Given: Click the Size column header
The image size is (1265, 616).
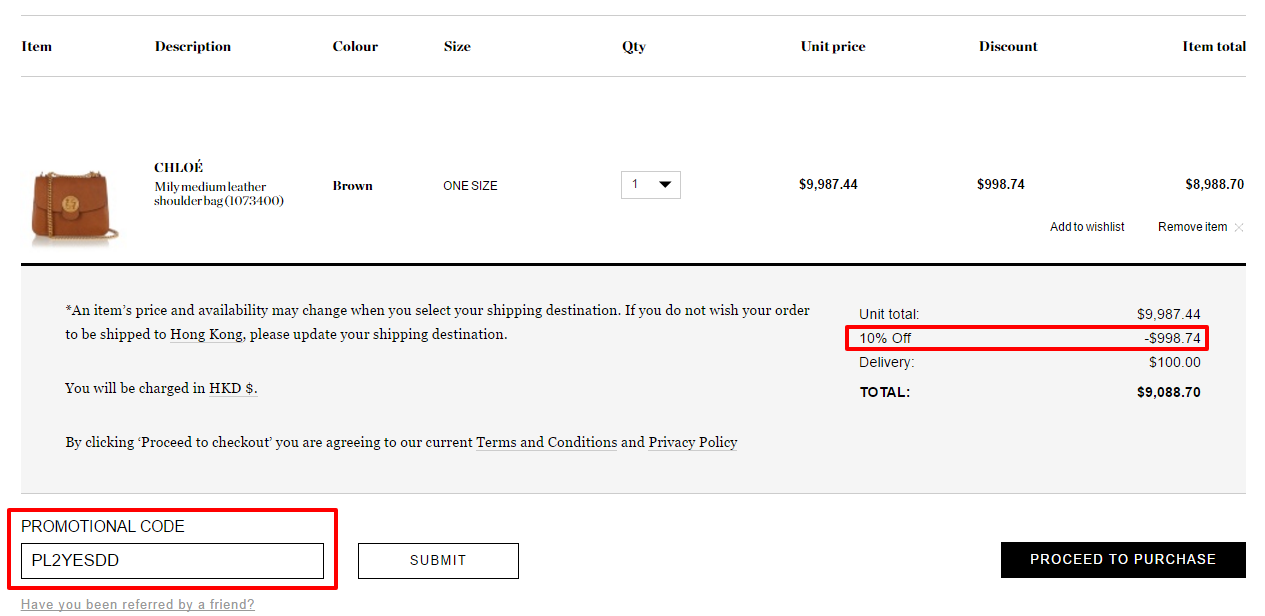Looking at the screenshot, I should (x=457, y=47).
